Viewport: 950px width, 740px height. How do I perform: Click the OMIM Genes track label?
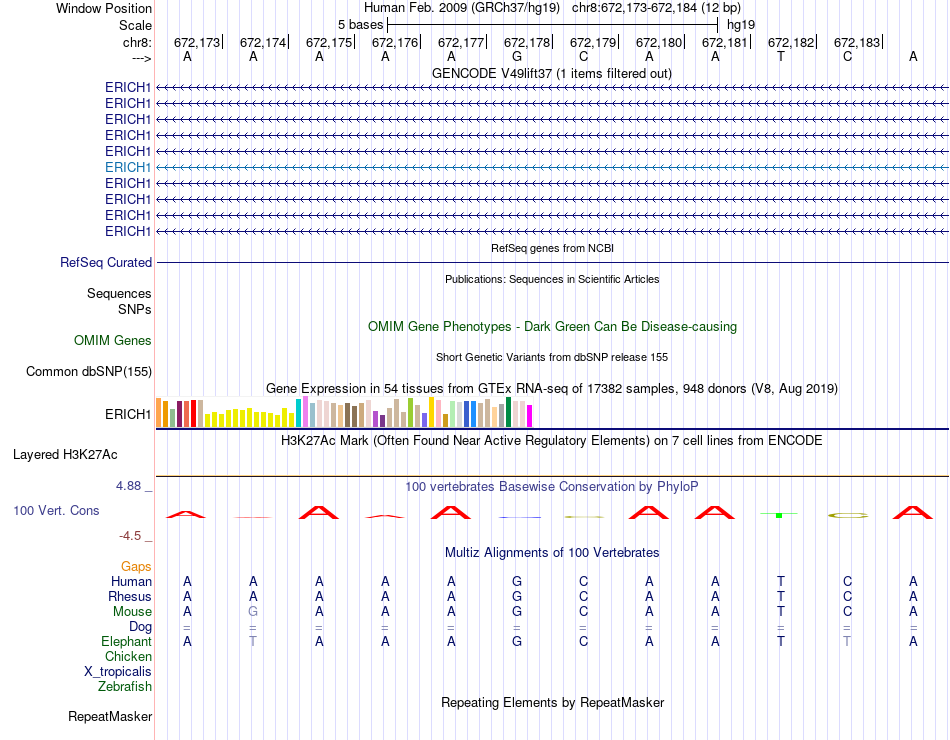point(113,341)
